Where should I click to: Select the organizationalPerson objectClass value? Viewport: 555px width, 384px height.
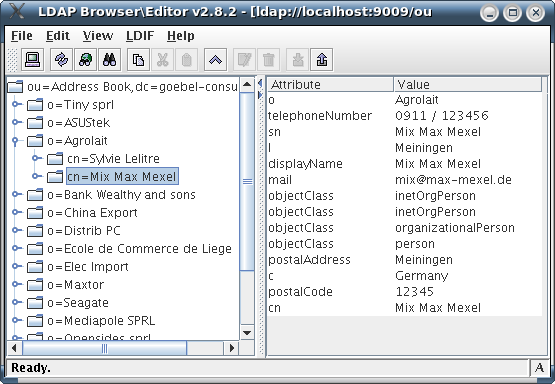coord(455,228)
